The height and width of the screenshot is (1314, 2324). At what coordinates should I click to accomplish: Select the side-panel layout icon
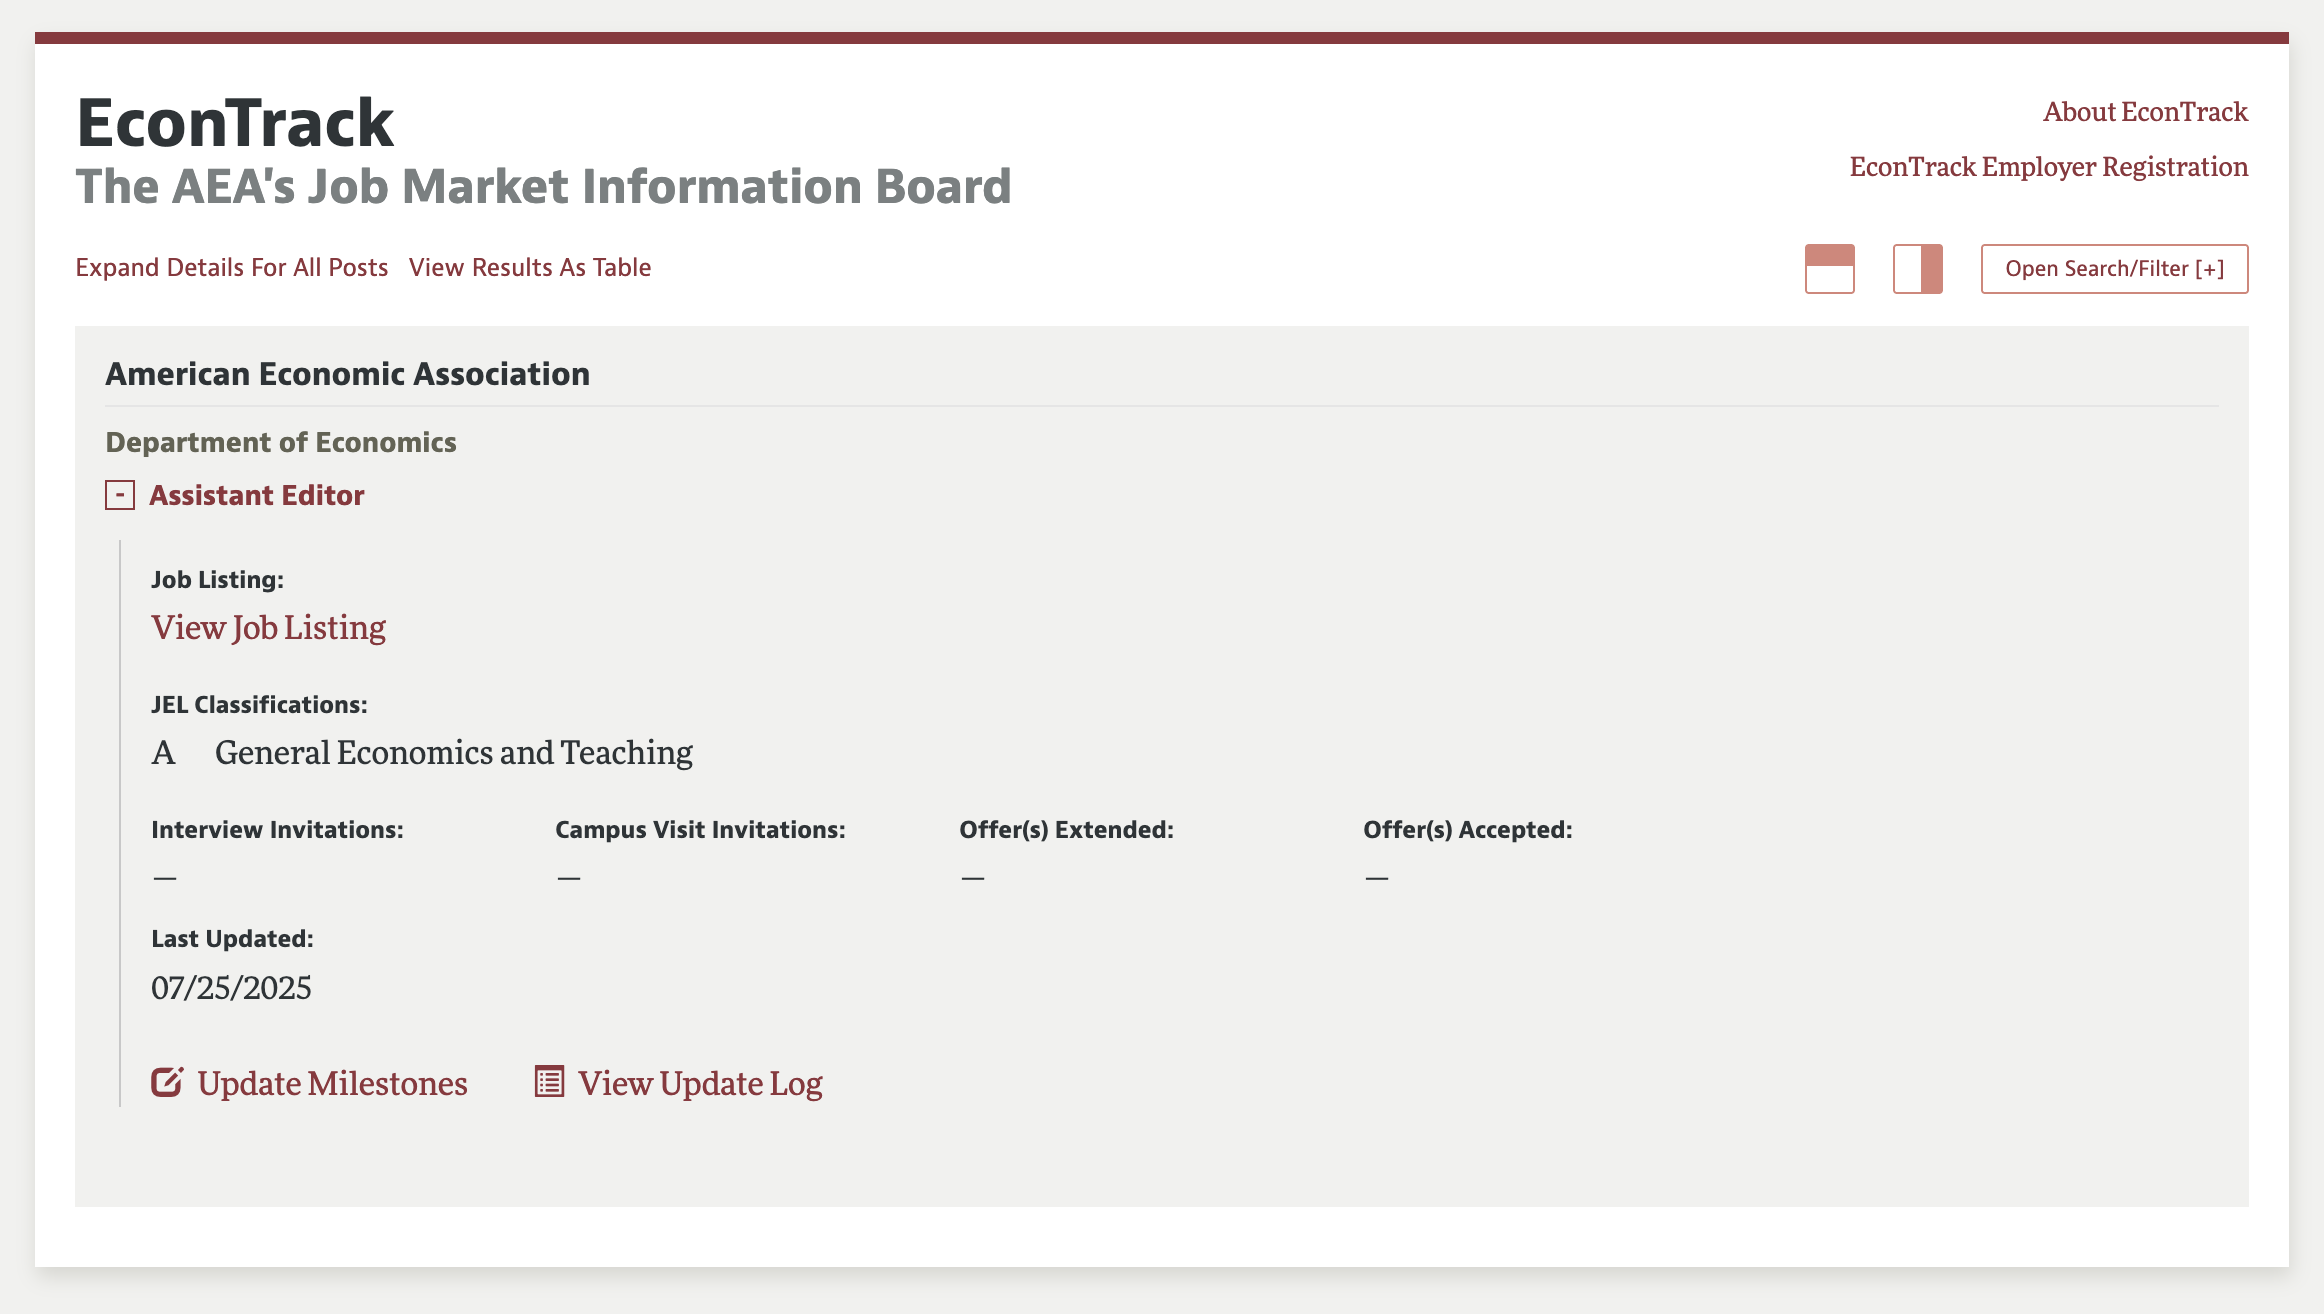[x=1917, y=269]
